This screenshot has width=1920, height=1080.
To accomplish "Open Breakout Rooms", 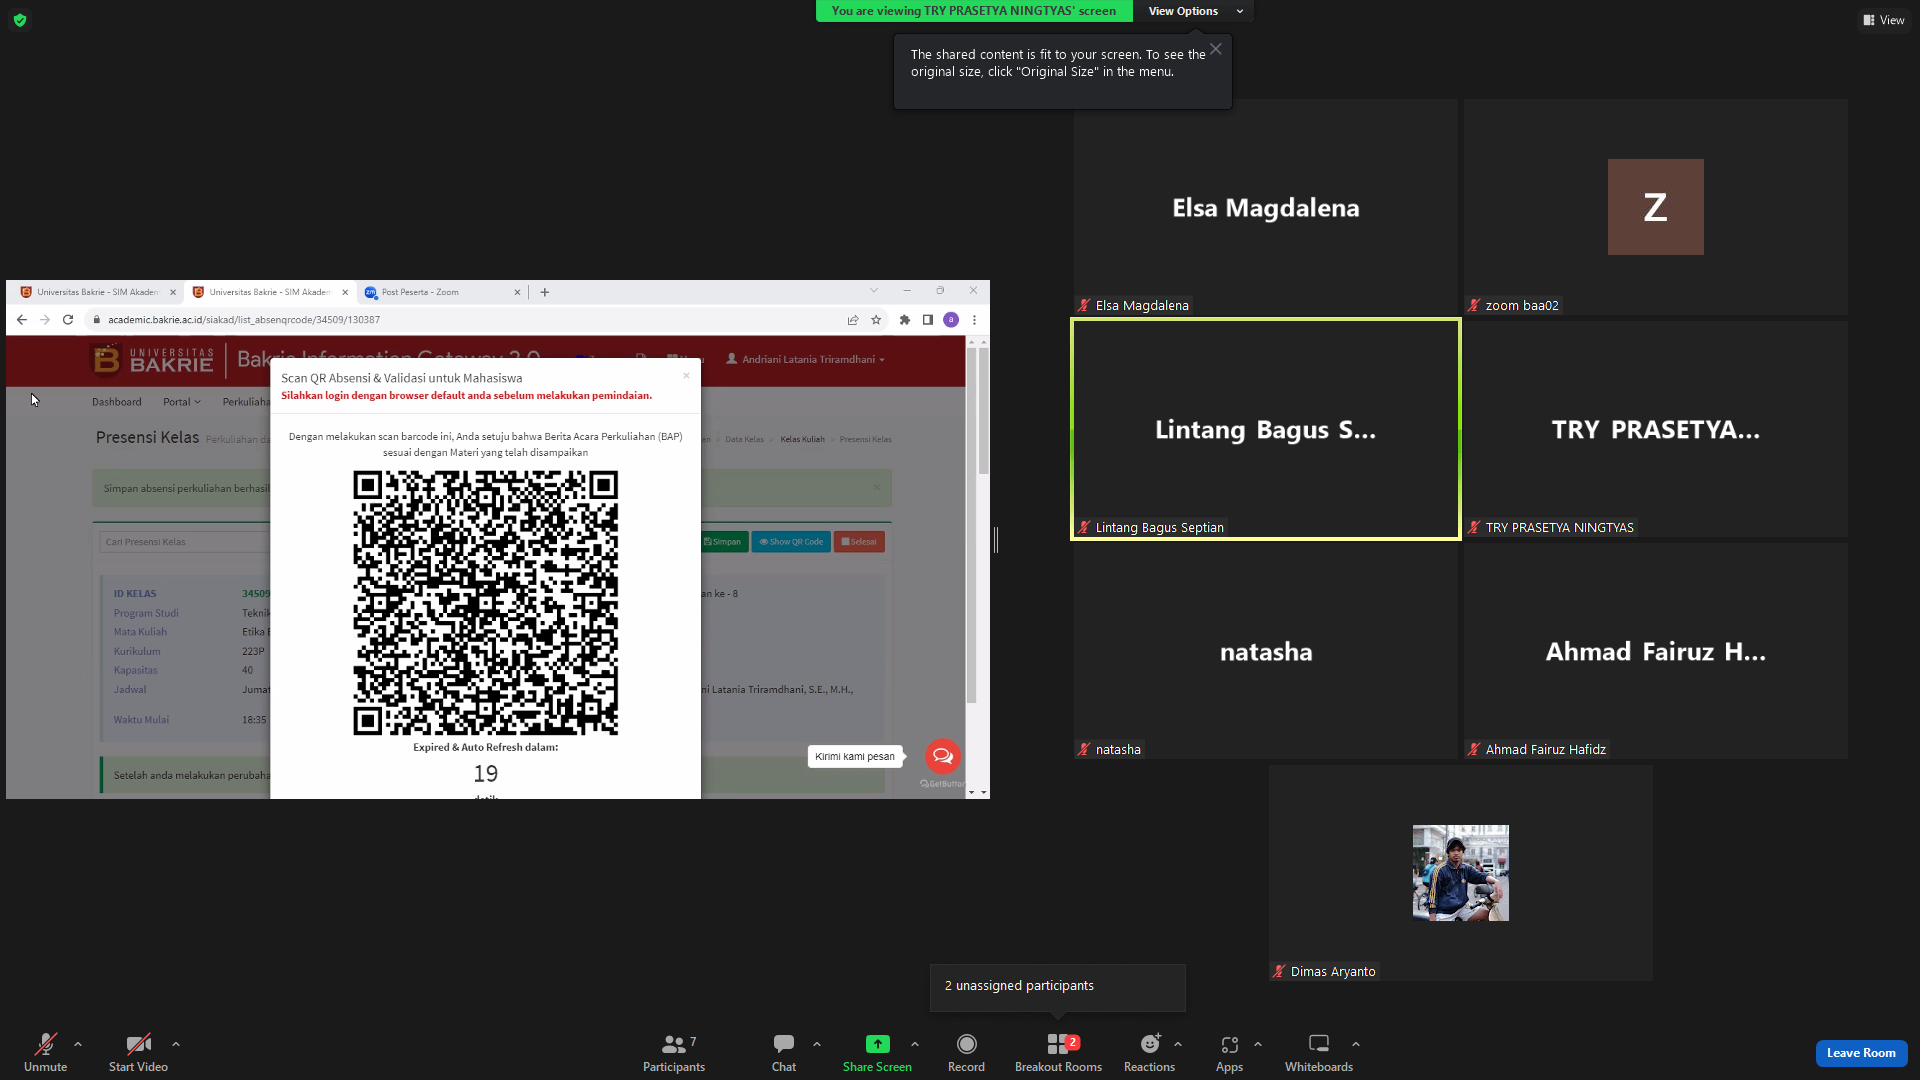I will pyautogui.click(x=1058, y=1053).
